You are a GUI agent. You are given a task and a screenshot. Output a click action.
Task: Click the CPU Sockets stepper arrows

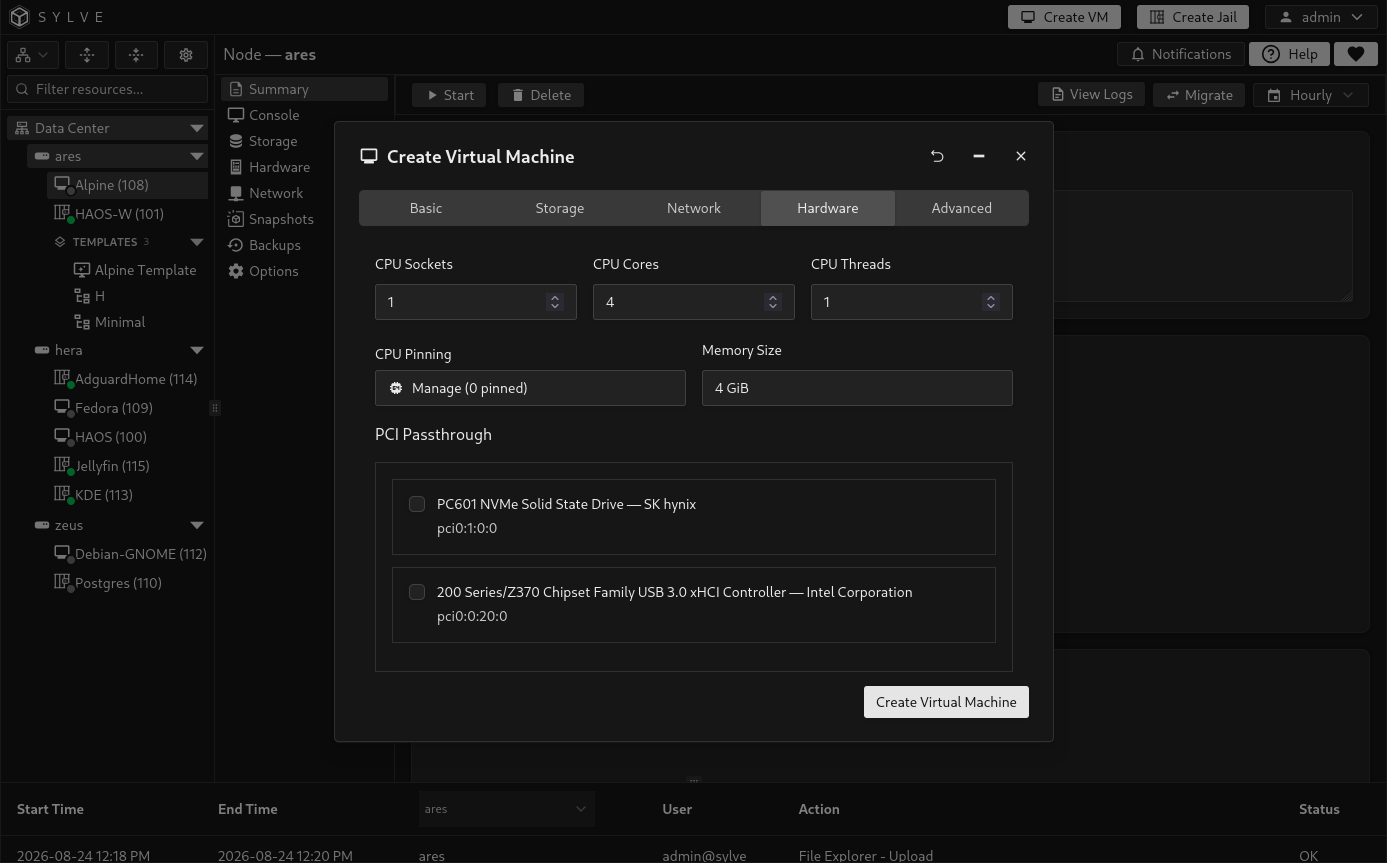click(555, 302)
